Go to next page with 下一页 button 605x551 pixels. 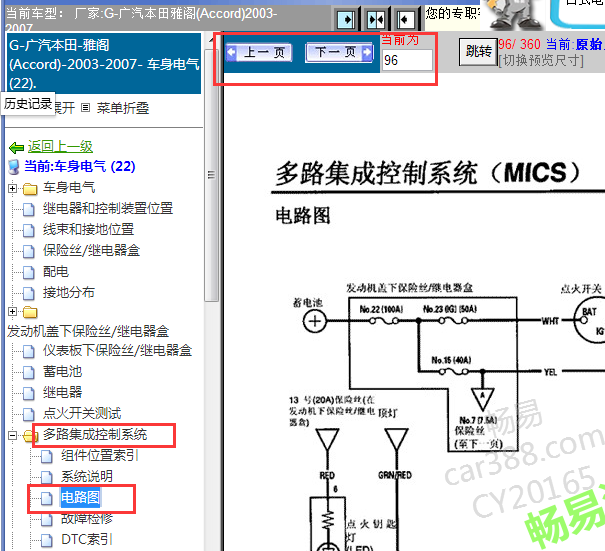pyautogui.click(x=339, y=52)
